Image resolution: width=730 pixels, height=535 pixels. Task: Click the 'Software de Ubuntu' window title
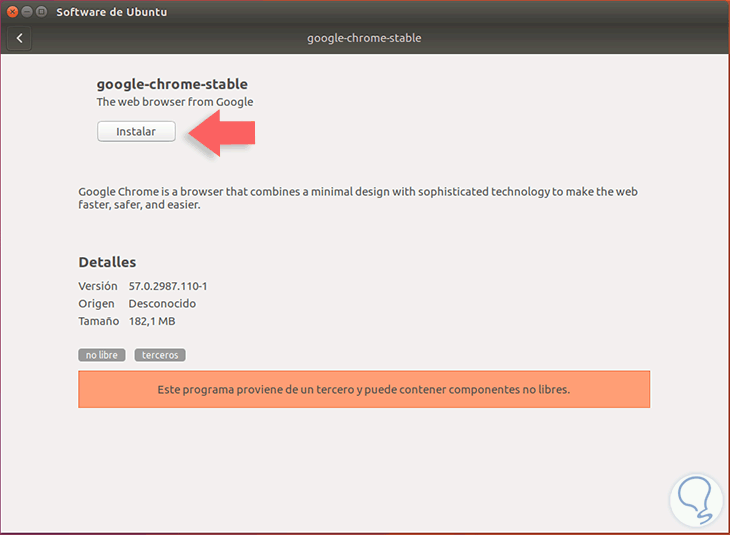click(112, 12)
